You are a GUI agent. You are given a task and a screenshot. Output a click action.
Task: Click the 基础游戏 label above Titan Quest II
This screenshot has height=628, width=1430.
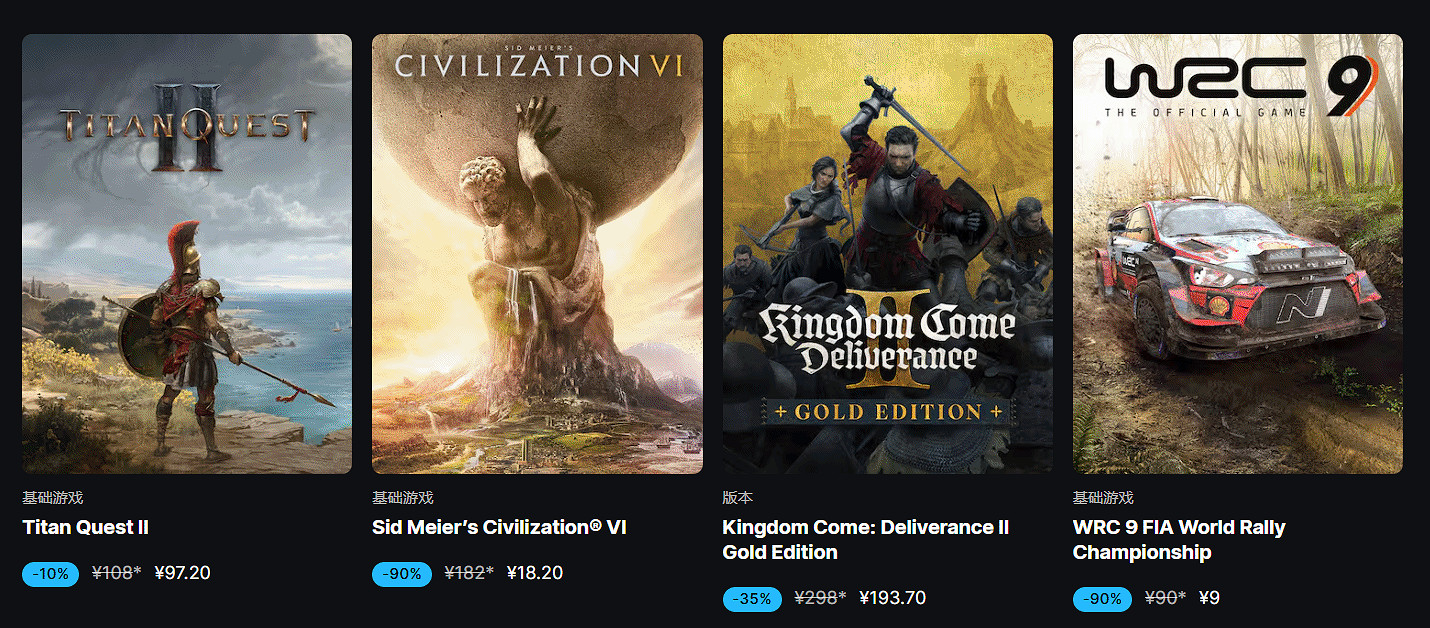[x=53, y=497]
